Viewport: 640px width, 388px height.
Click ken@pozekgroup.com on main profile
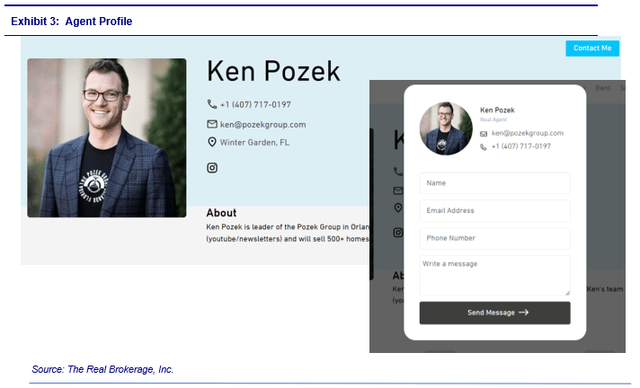coord(263,124)
